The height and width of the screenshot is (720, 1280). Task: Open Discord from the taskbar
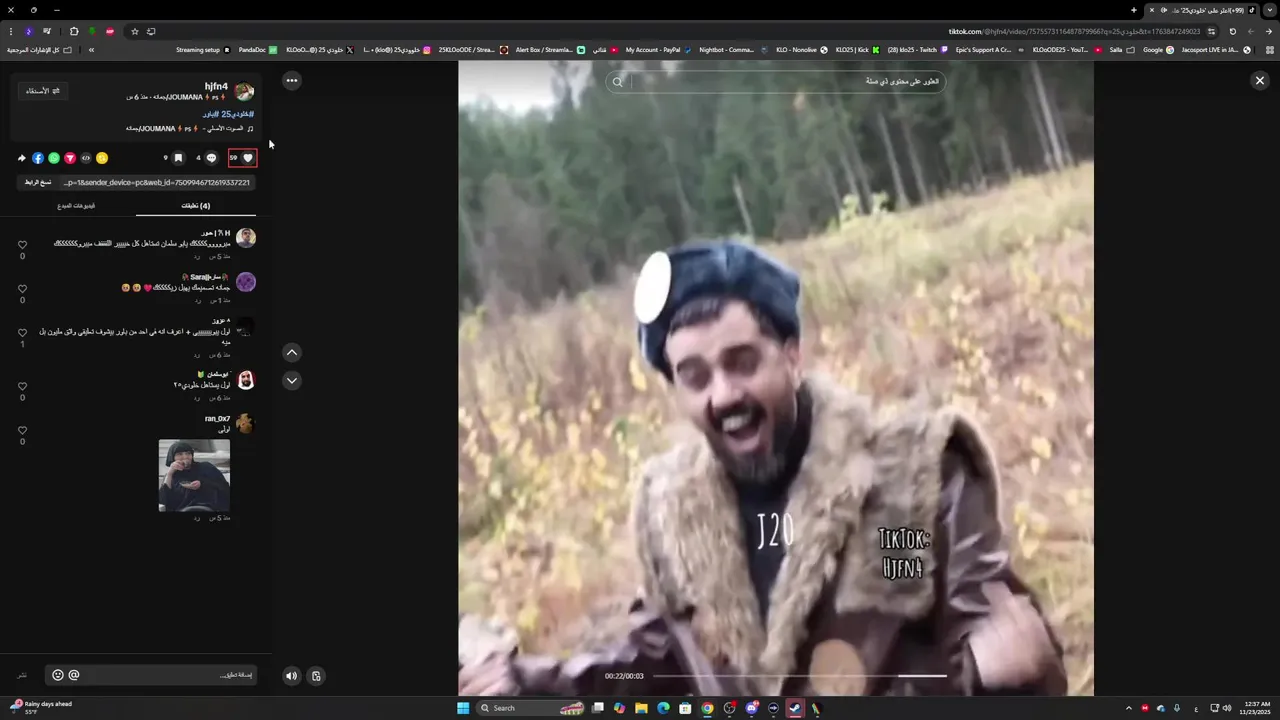pos(751,708)
